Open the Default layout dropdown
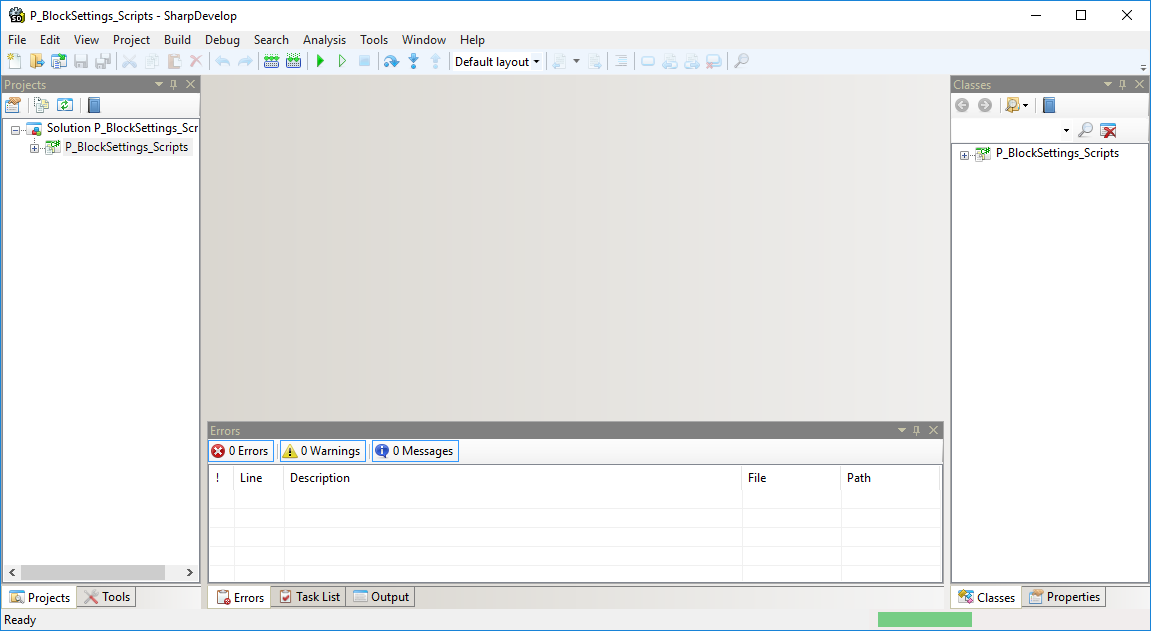Image resolution: width=1151 pixels, height=631 pixels. 497,62
